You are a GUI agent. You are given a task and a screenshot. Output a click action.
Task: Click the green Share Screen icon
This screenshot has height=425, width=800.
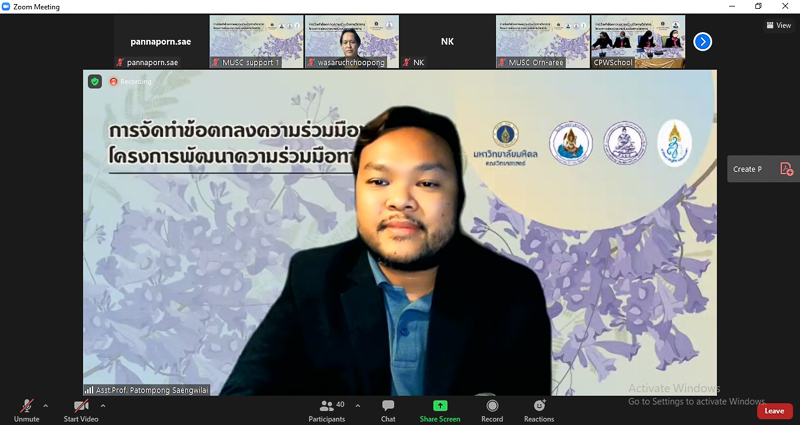[x=440, y=406]
